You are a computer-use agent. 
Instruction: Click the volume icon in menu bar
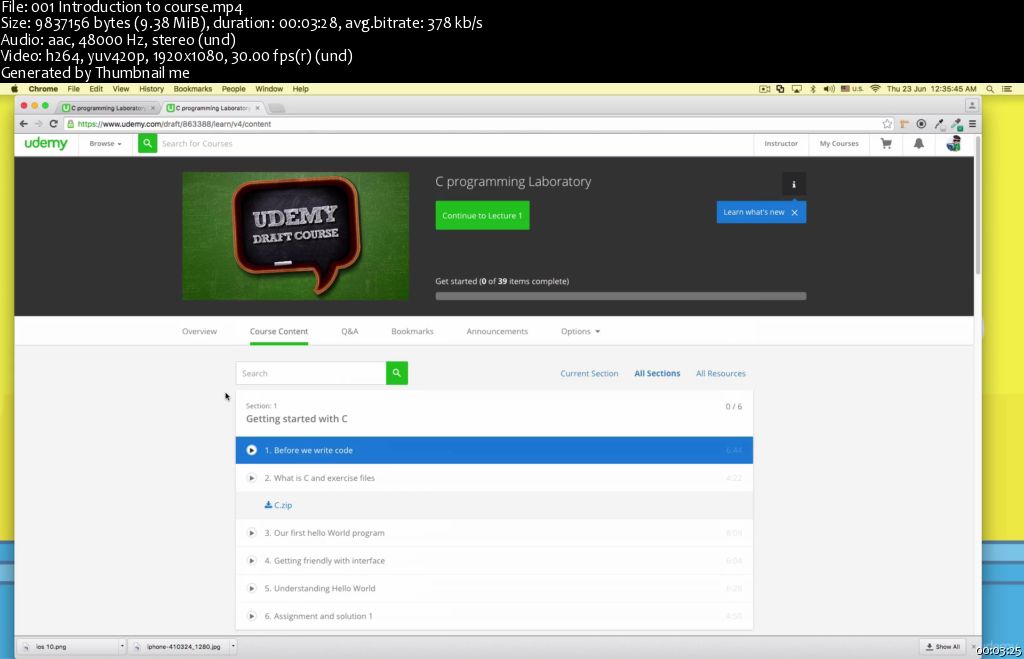tap(829, 89)
